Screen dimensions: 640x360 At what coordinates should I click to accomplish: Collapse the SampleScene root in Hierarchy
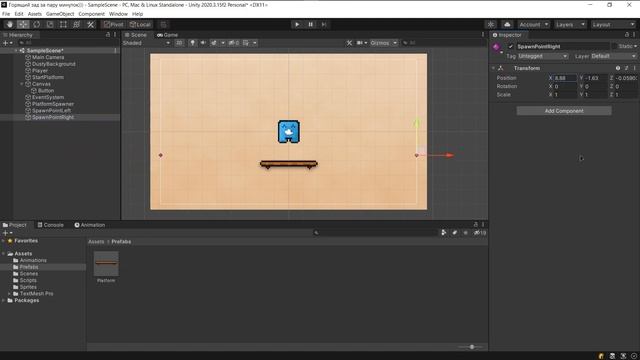pyautogui.click(x=16, y=51)
